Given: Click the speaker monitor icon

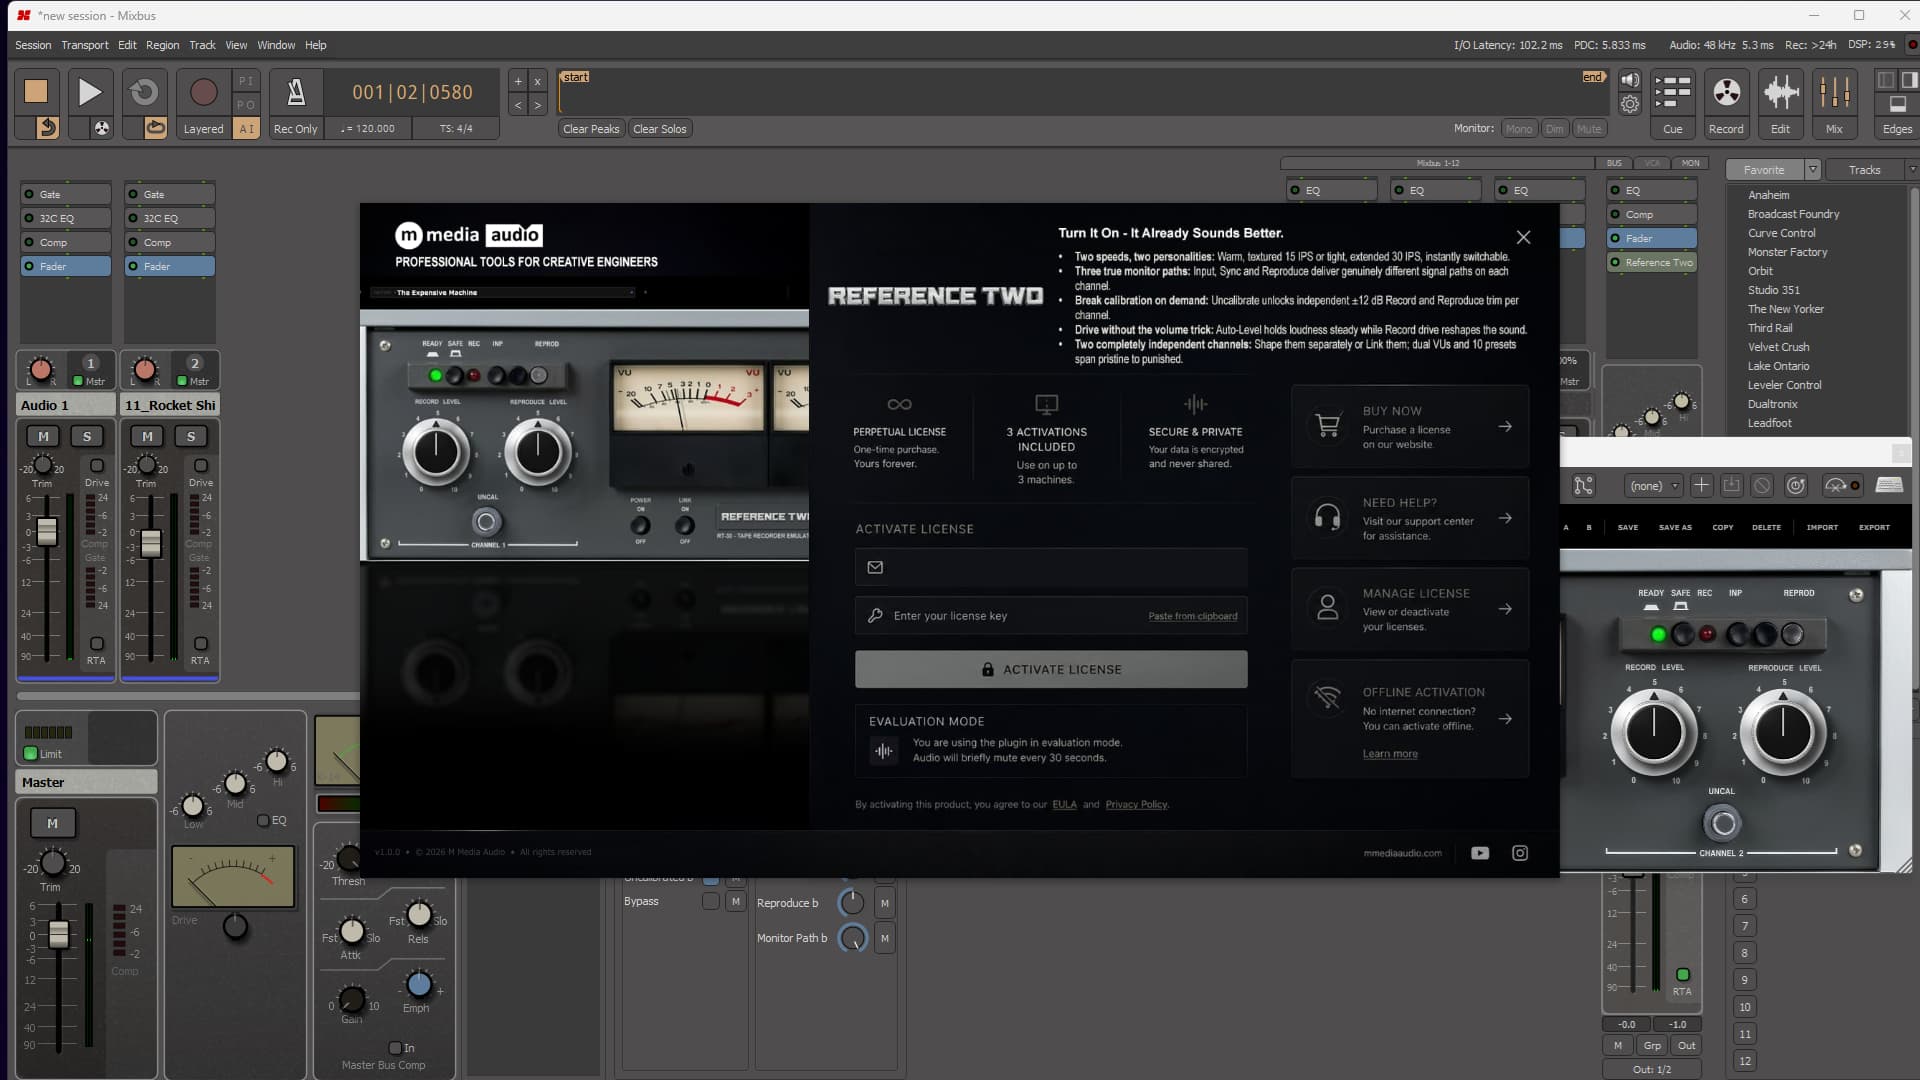Looking at the screenshot, I should 1630,80.
